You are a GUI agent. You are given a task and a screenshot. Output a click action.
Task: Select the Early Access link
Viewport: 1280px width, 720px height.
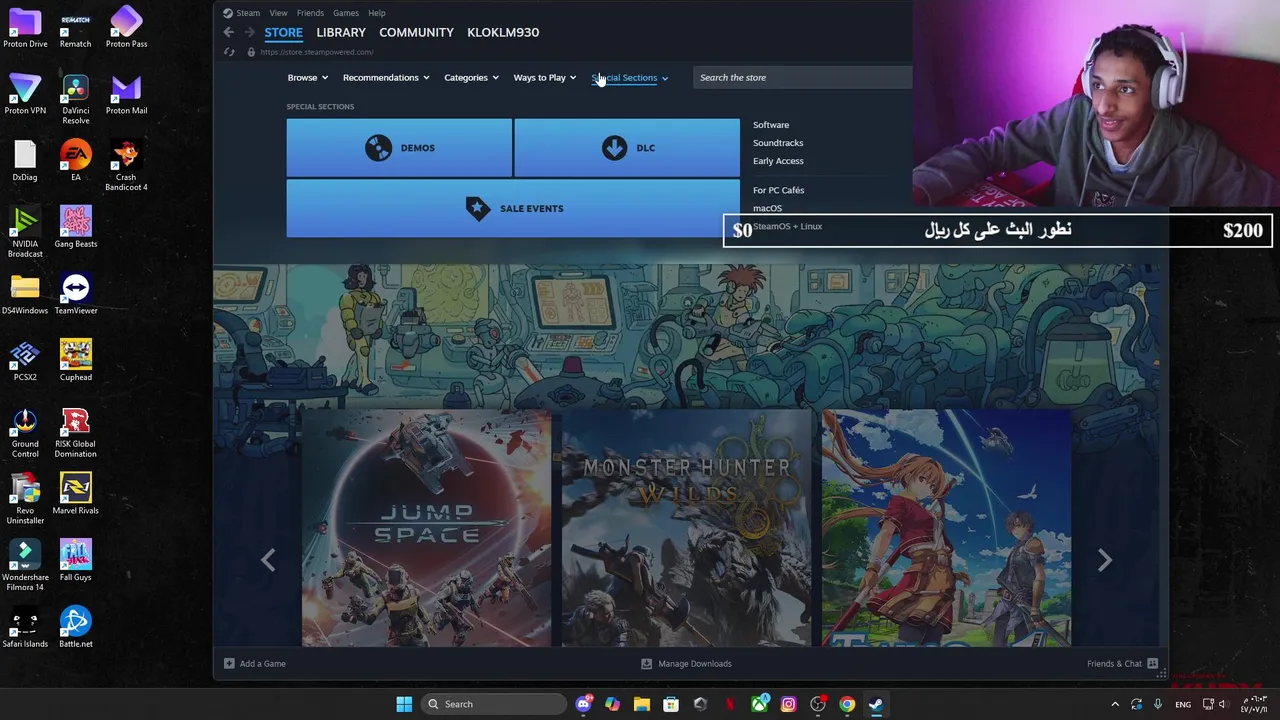(778, 161)
